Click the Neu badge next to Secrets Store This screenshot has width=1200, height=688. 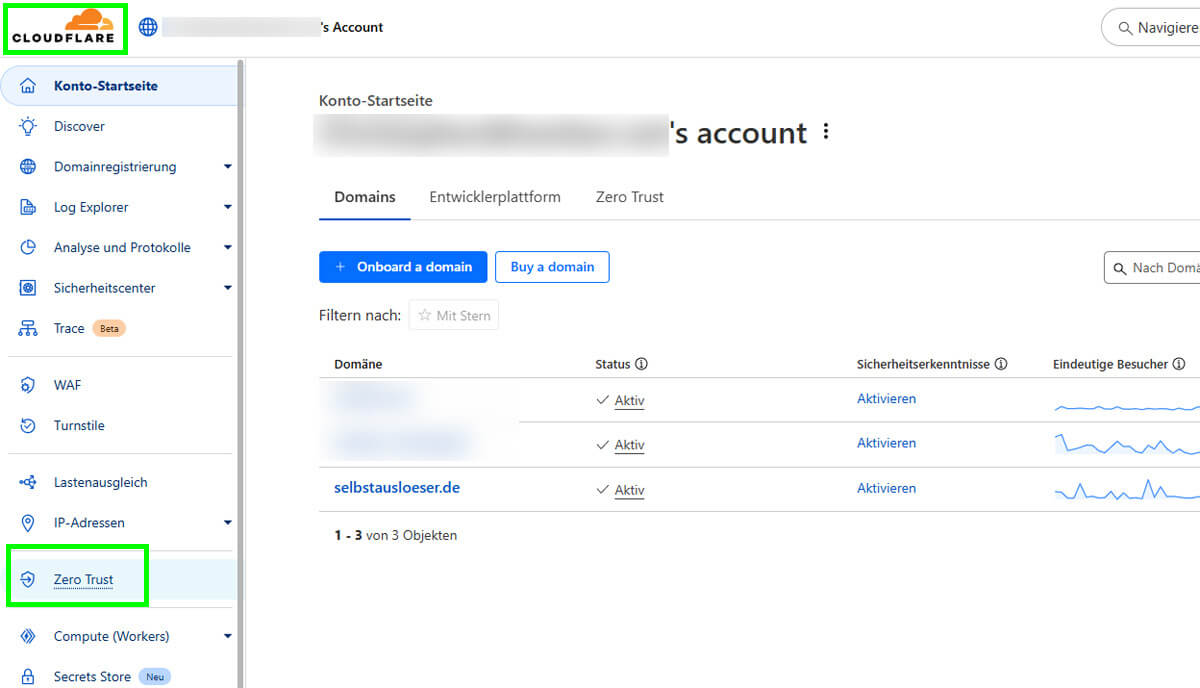154,677
